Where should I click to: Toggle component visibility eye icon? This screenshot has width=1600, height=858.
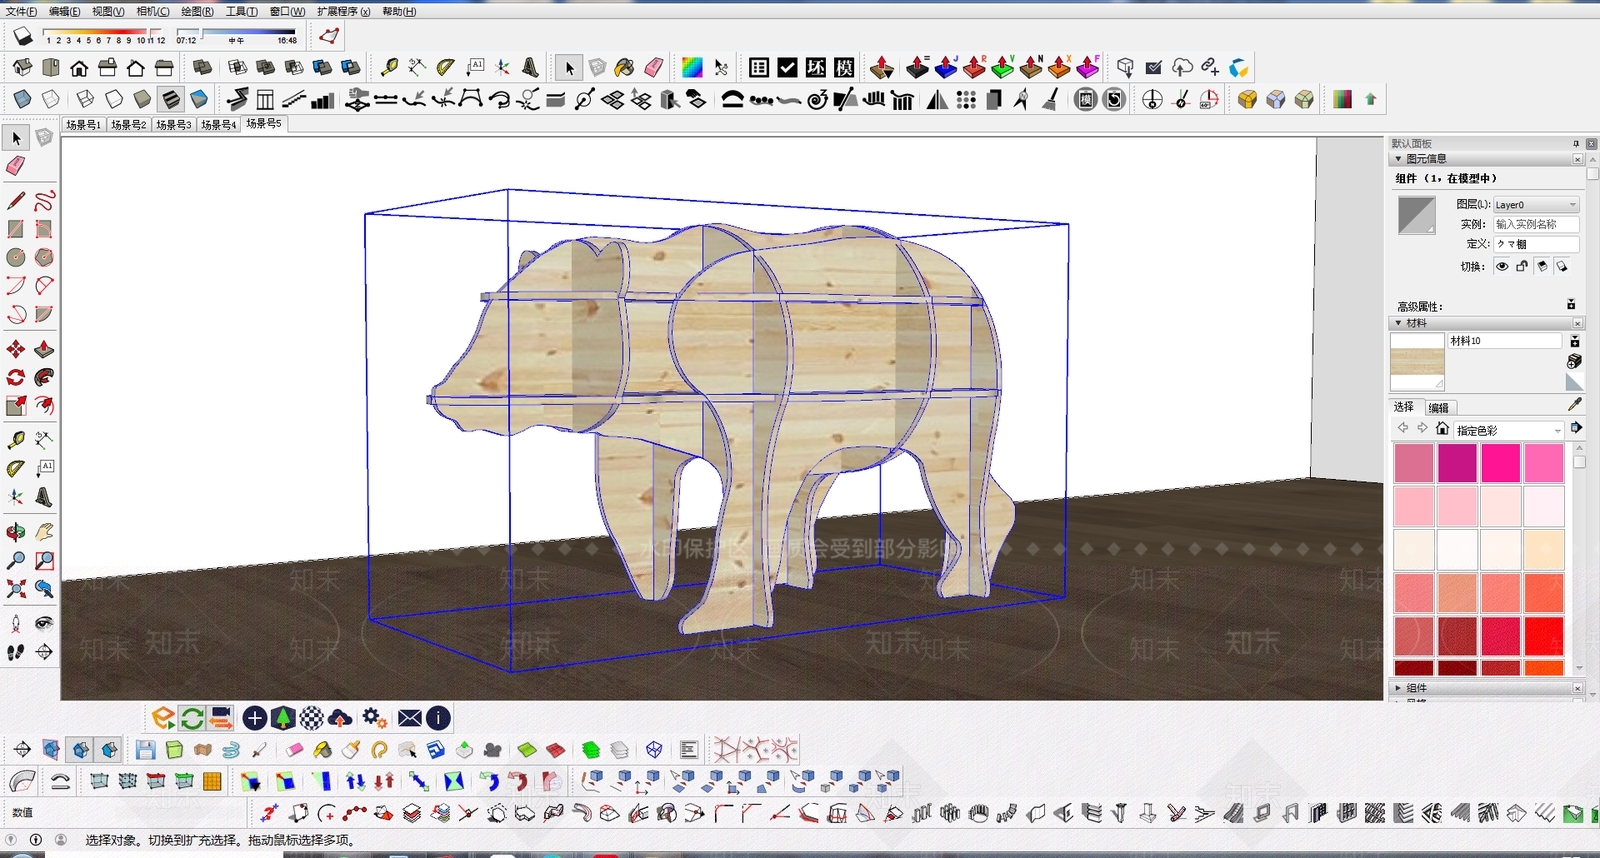(1502, 266)
